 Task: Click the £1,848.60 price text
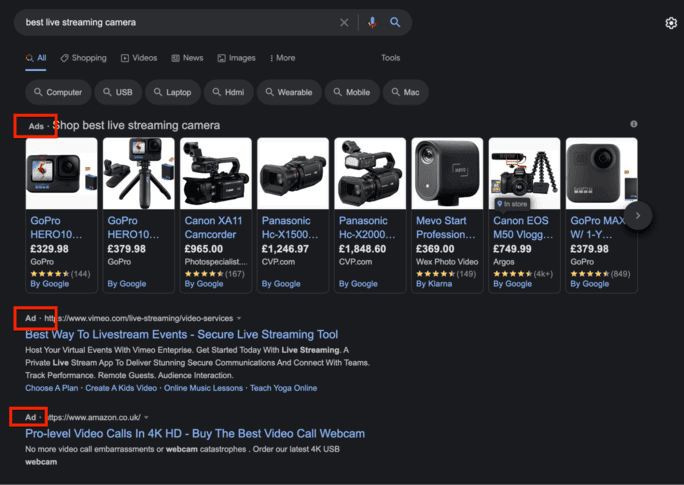363,249
